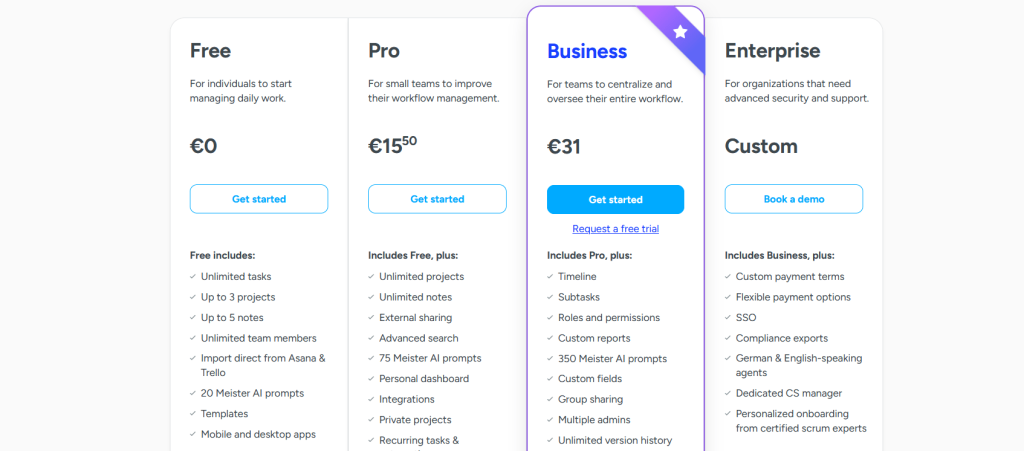Click Get started under the Free plan
This screenshot has height=451, width=1024.
[259, 199]
